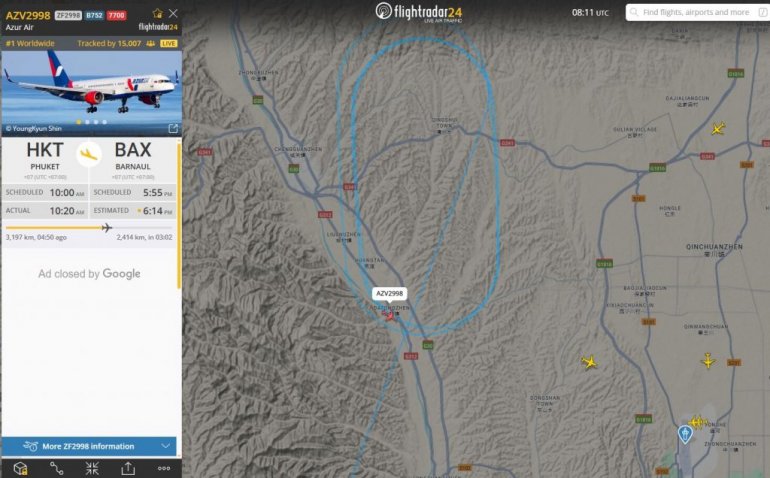Open 3D view using the cube icon

21,468
